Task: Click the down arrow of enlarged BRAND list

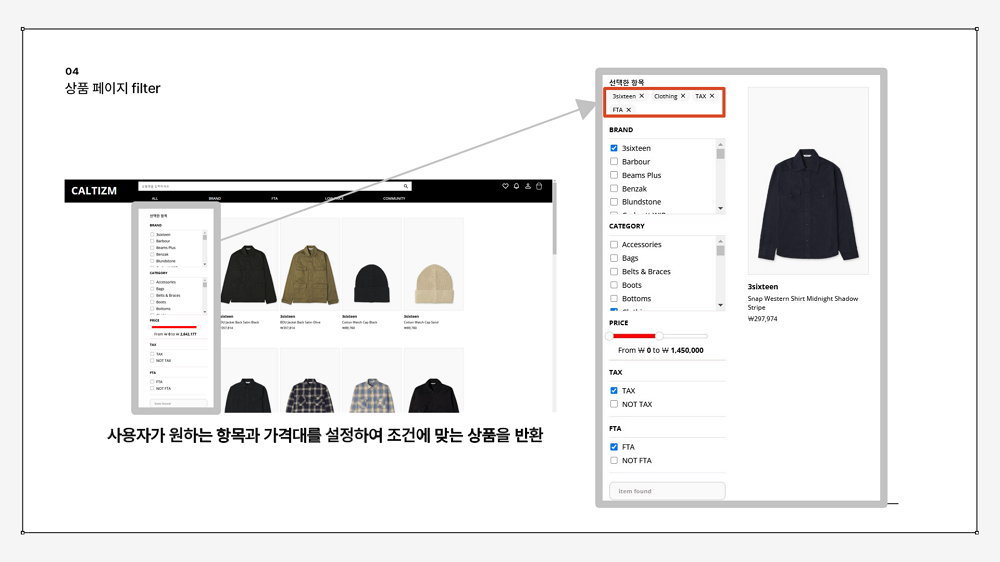Action: [721, 209]
